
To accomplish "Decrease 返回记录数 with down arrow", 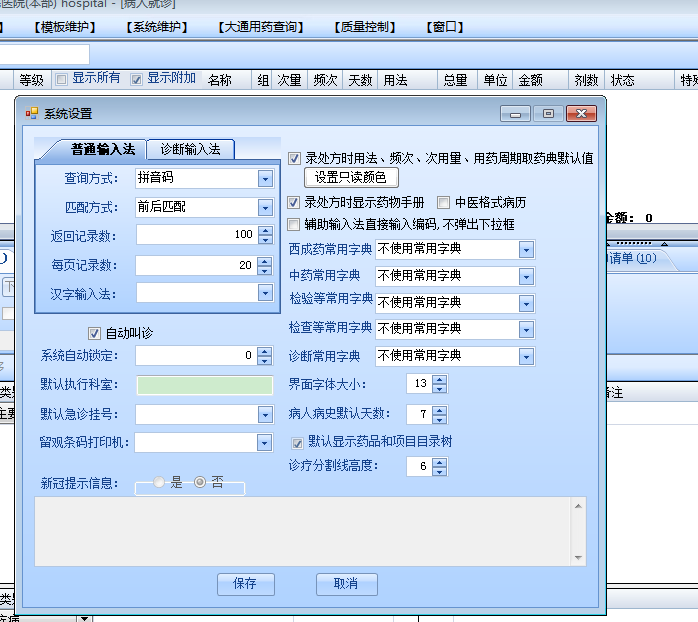I will pos(266,240).
